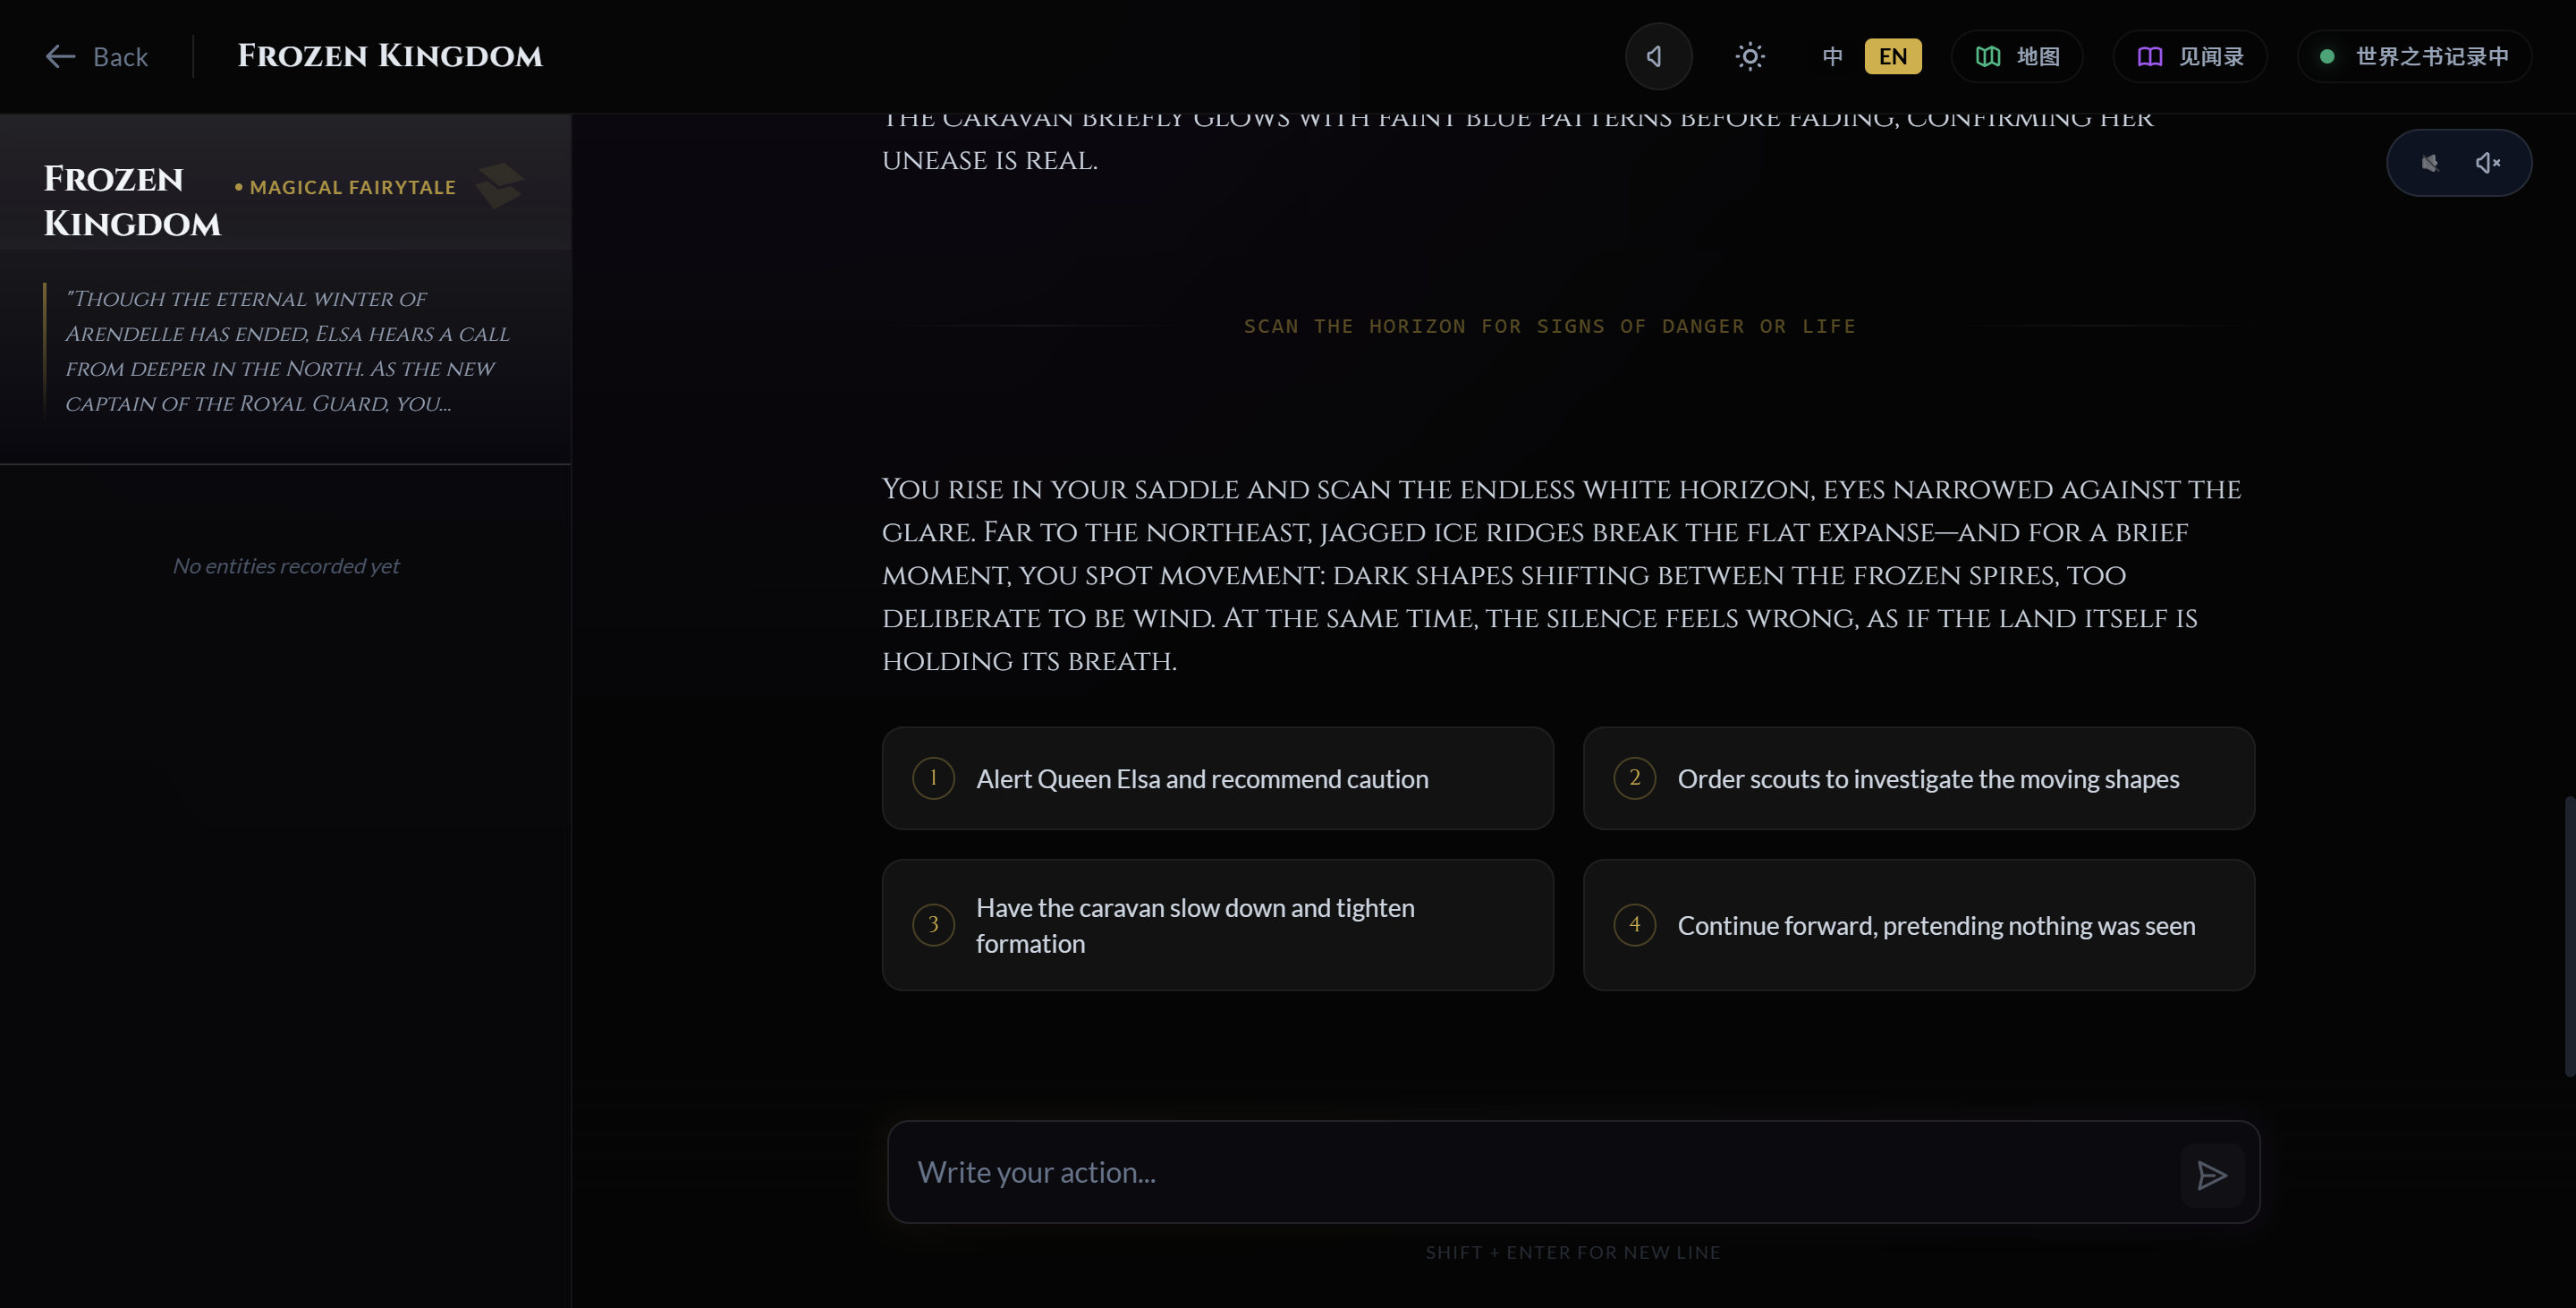
Task: Open the map (地图) panel
Action: pyautogui.click(x=2017, y=57)
